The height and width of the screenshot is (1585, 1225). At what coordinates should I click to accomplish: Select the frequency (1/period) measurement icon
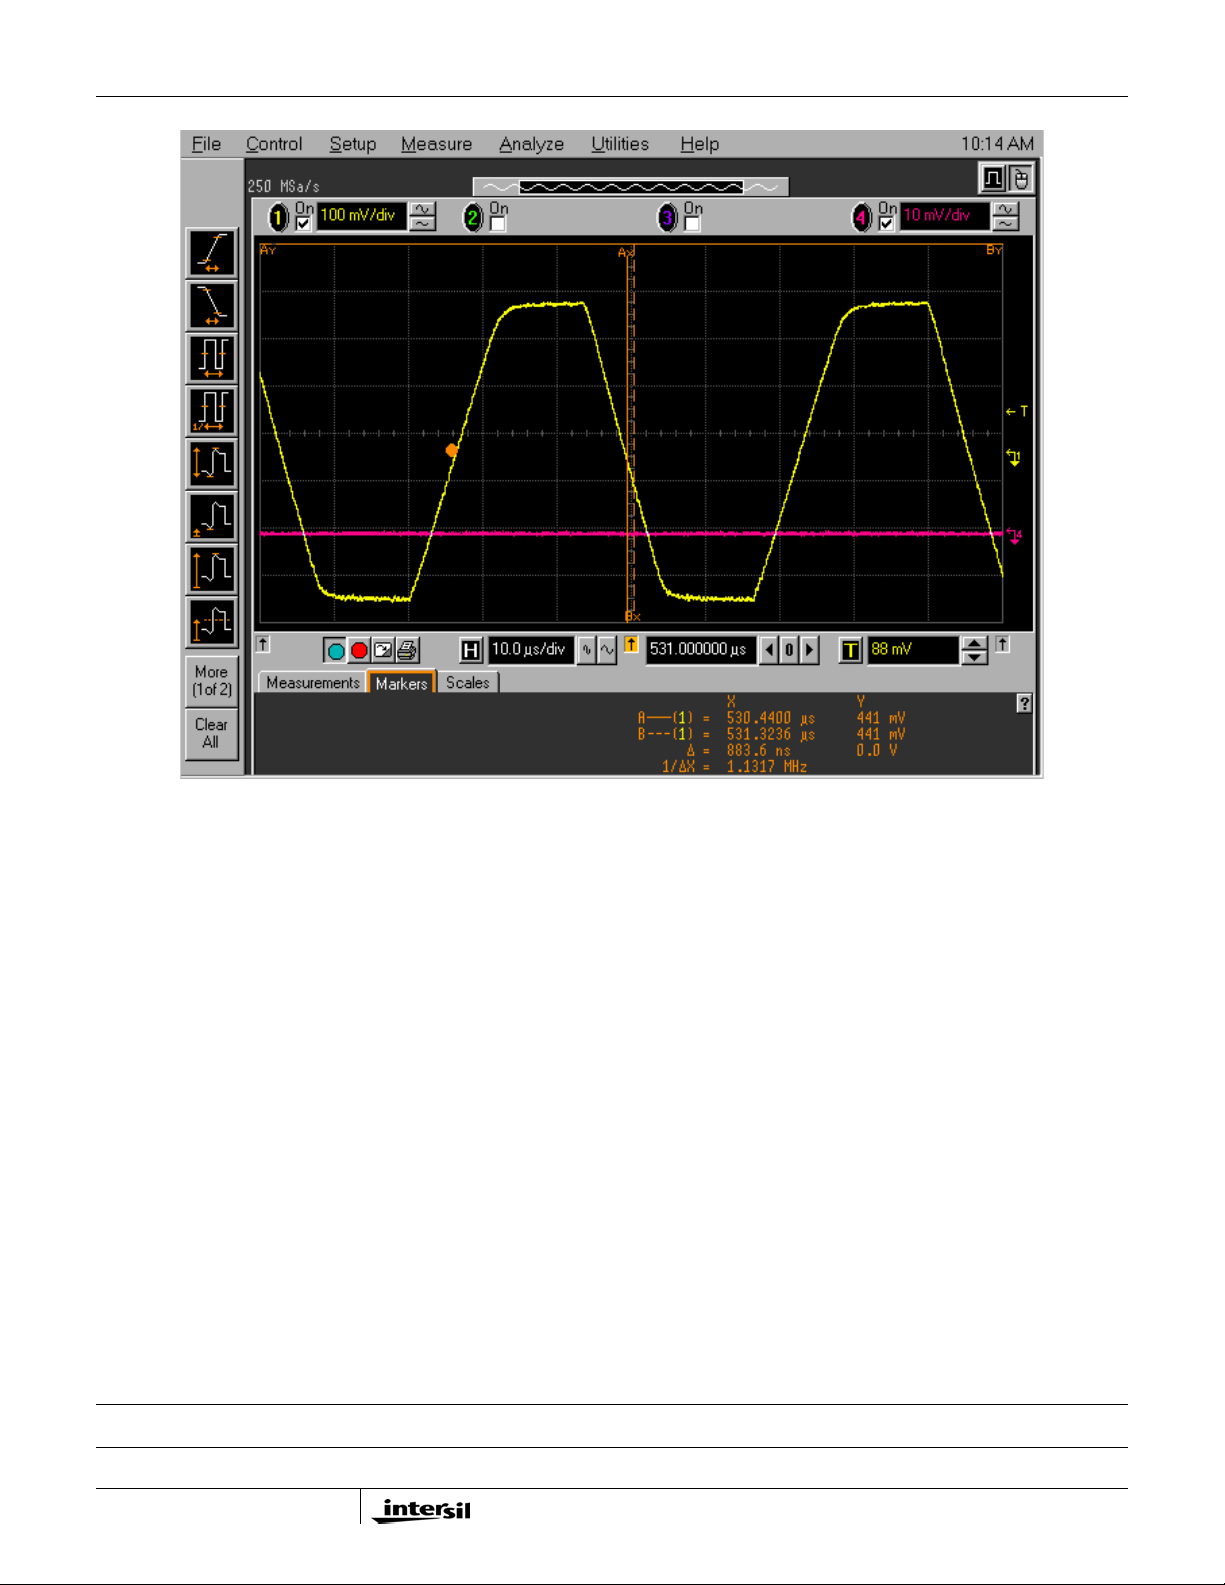(212, 409)
